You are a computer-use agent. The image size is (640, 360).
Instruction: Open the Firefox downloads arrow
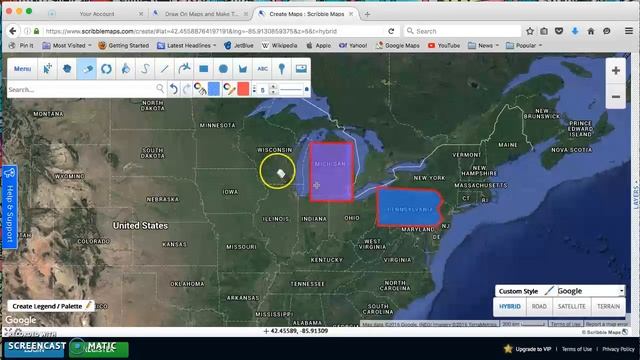pos(575,31)
